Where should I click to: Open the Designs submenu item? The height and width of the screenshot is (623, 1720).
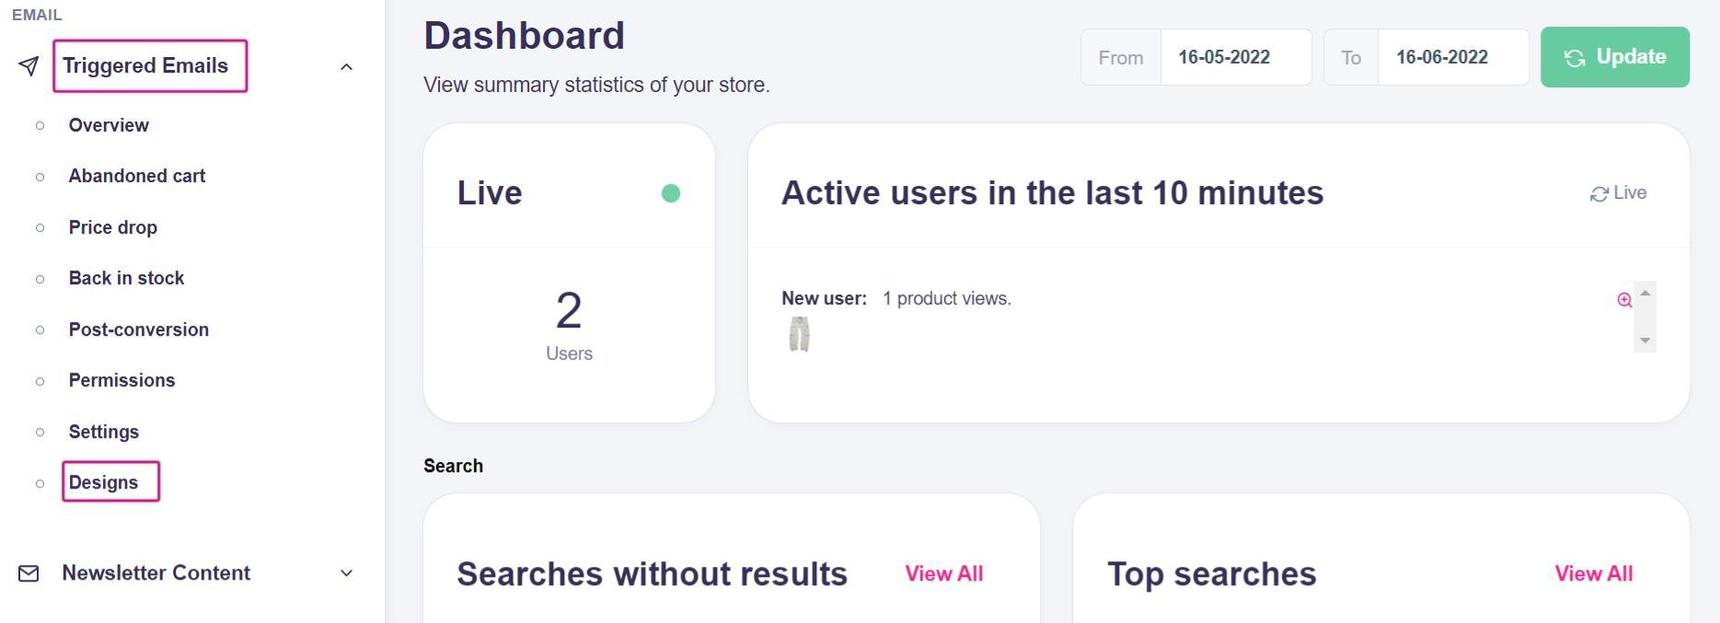(x=104, y=482)
